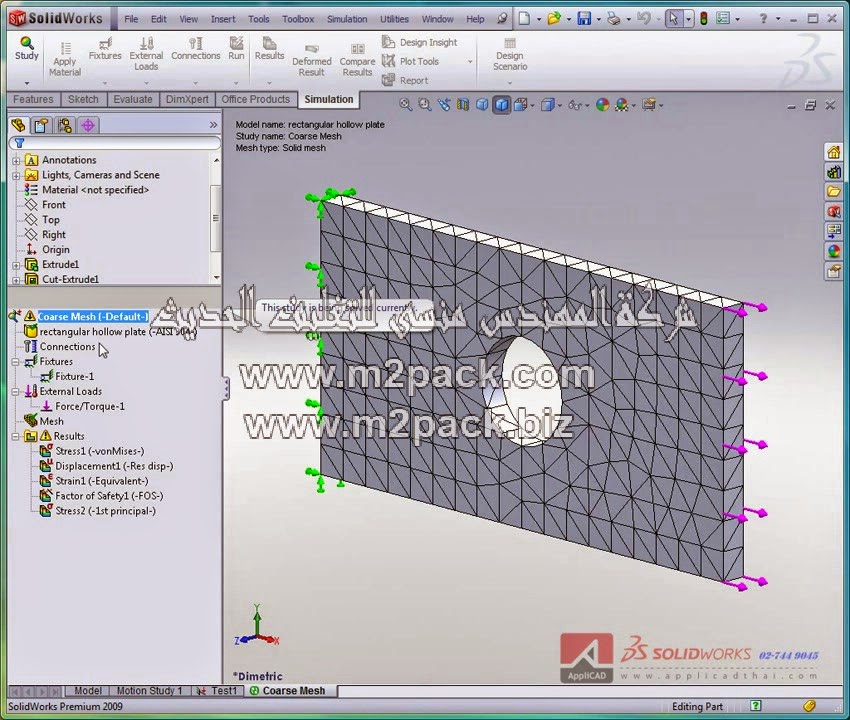Switch to the Test1 study tab
This screenshot has height=720, width=850.
click(x=217, y=691)
